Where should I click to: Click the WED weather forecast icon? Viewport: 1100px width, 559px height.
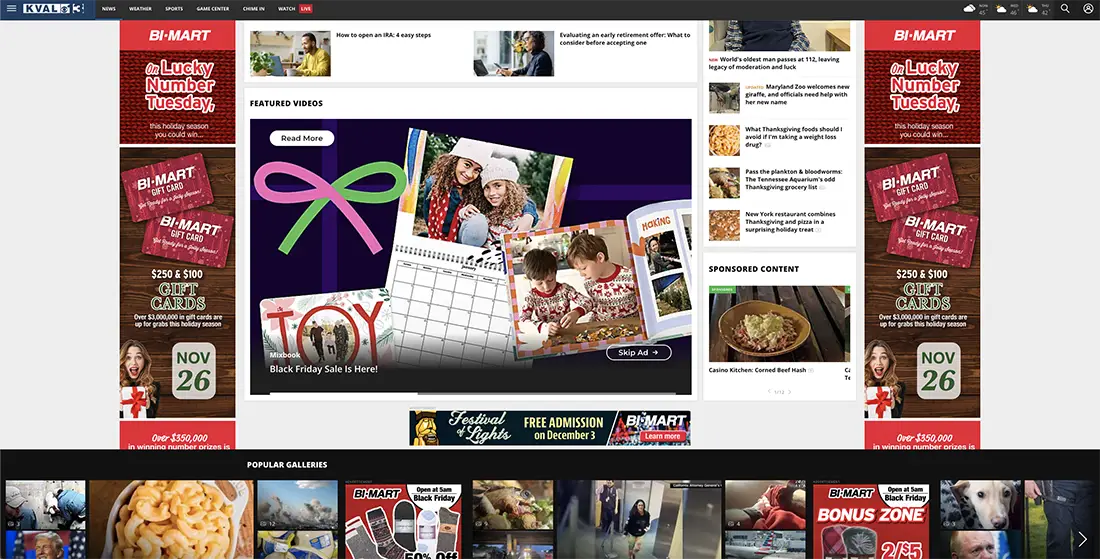click(1001, 9)
